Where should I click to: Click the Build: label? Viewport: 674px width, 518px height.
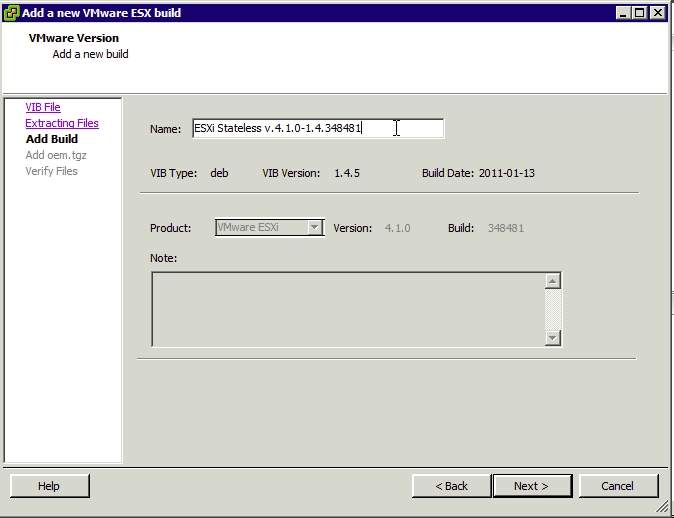coord(461,228)
